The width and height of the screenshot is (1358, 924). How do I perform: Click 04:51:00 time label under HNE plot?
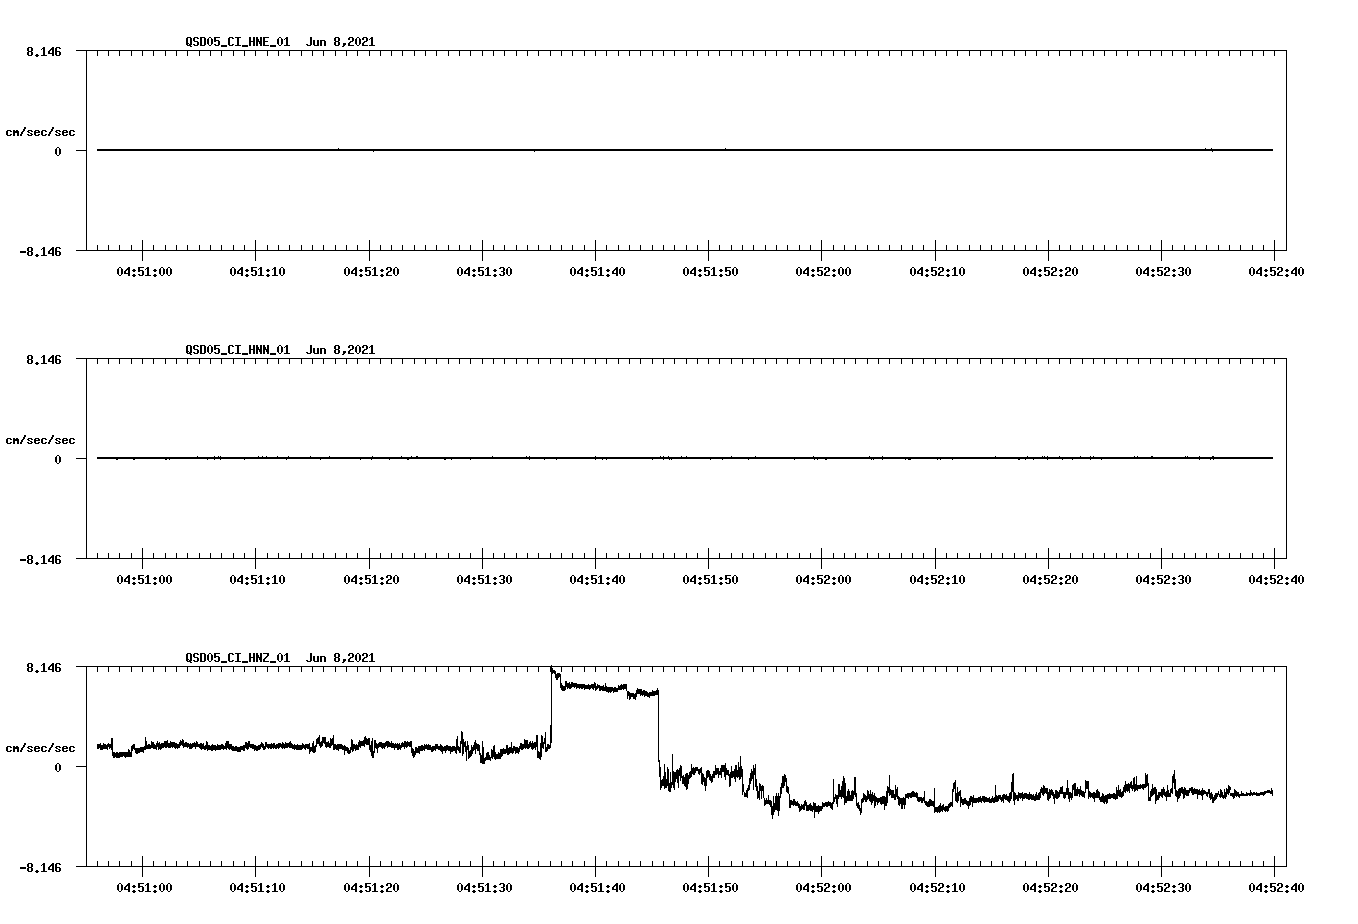point(144,271)
